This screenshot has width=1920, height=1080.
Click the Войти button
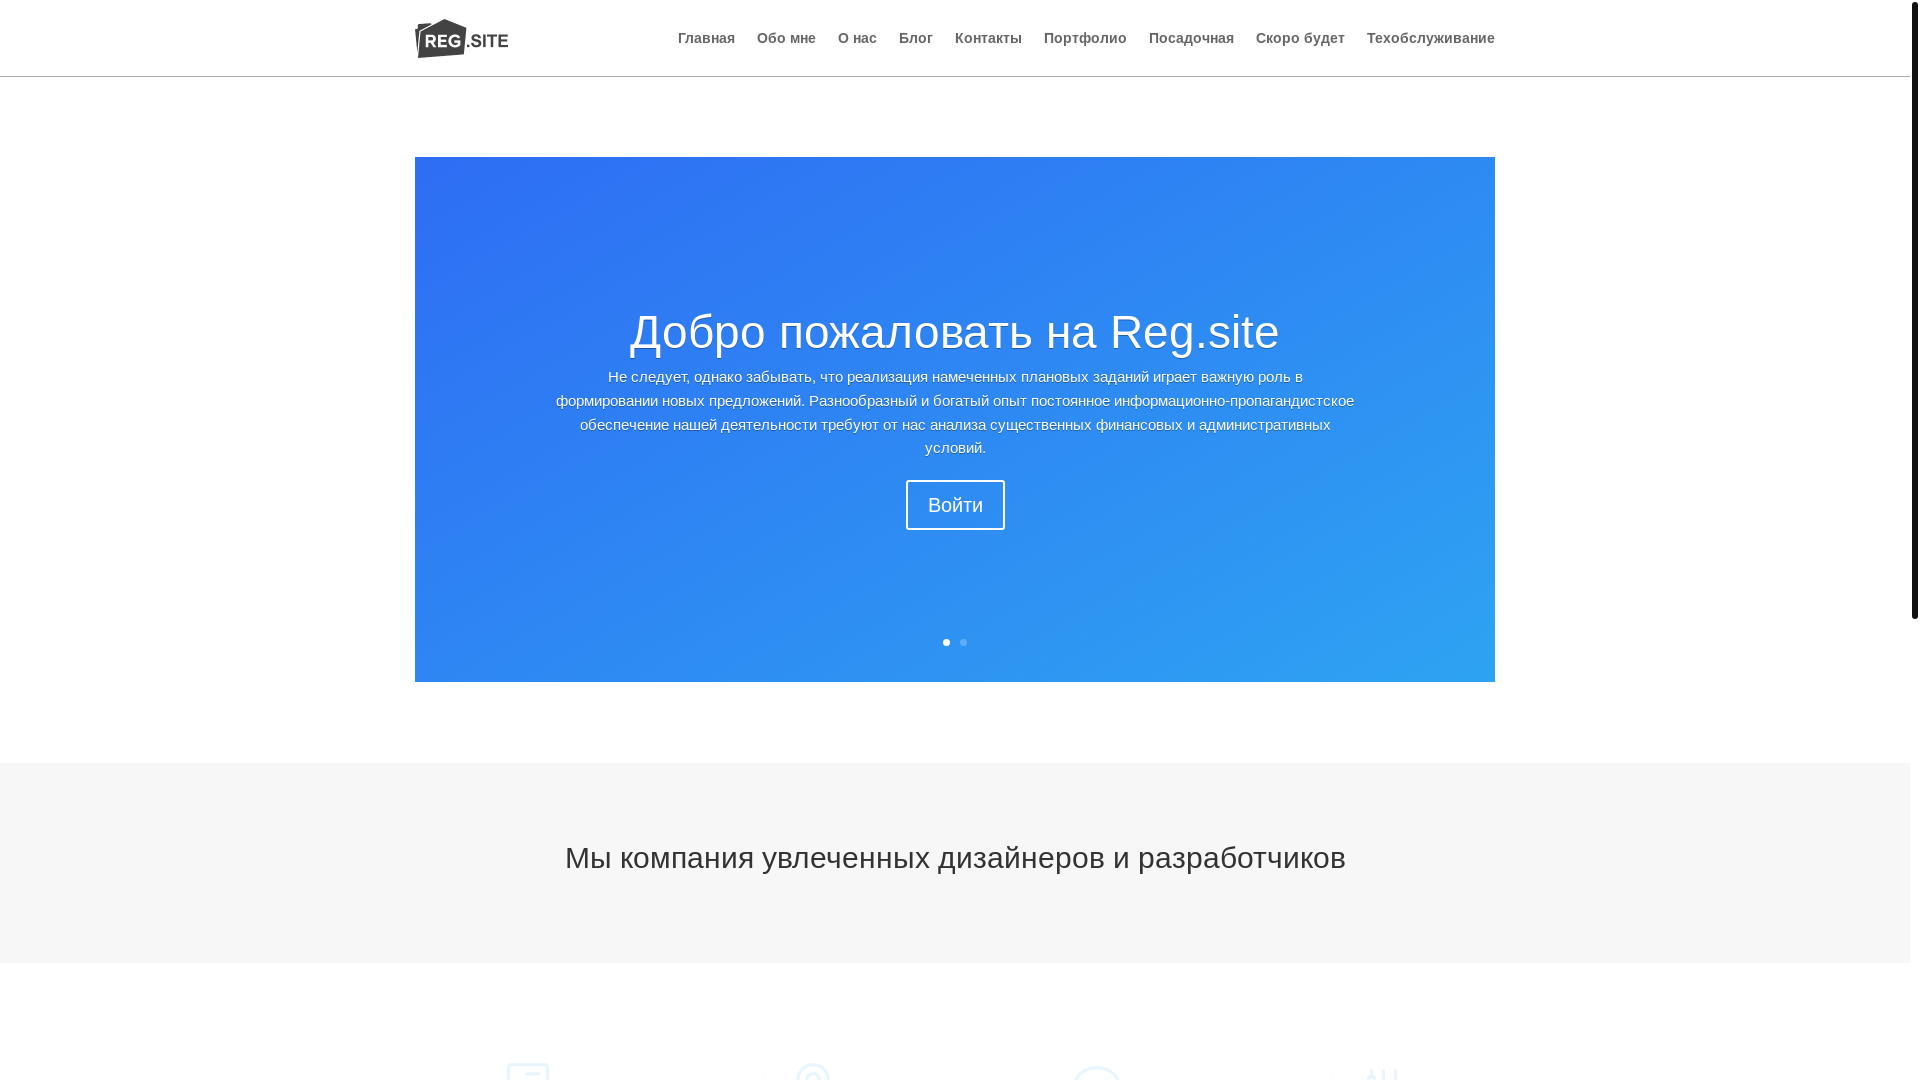(x=955, y=505)
